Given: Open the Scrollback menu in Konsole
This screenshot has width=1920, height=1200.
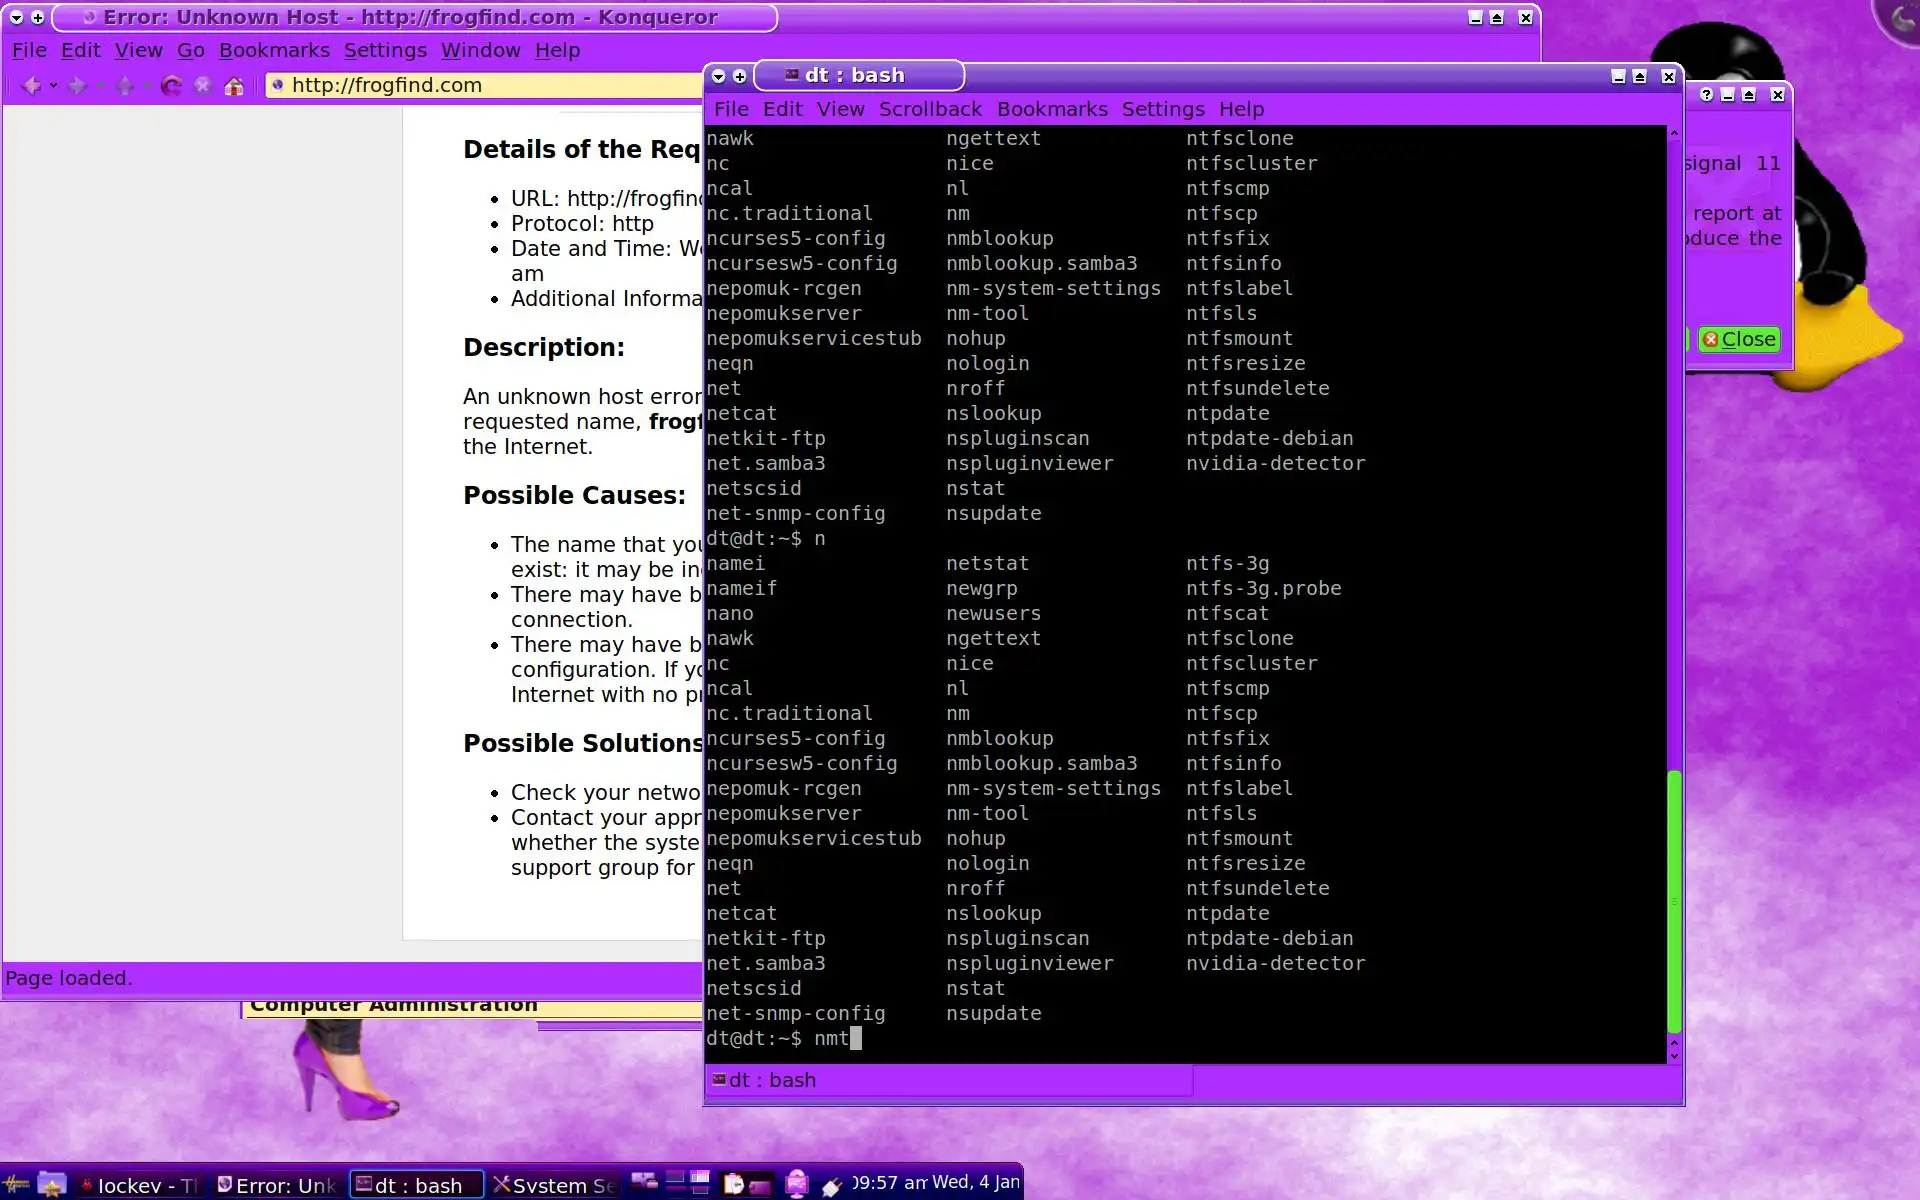Looking at the screenshot, I should 929,109.
